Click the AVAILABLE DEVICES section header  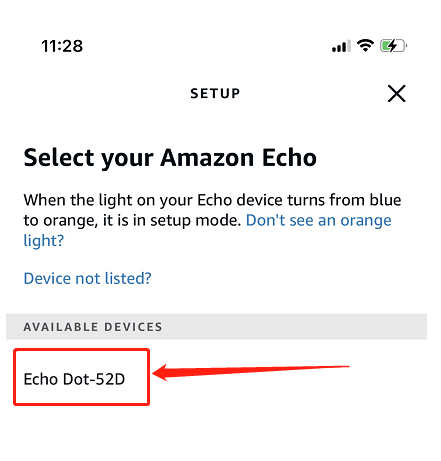pos(216,327)
